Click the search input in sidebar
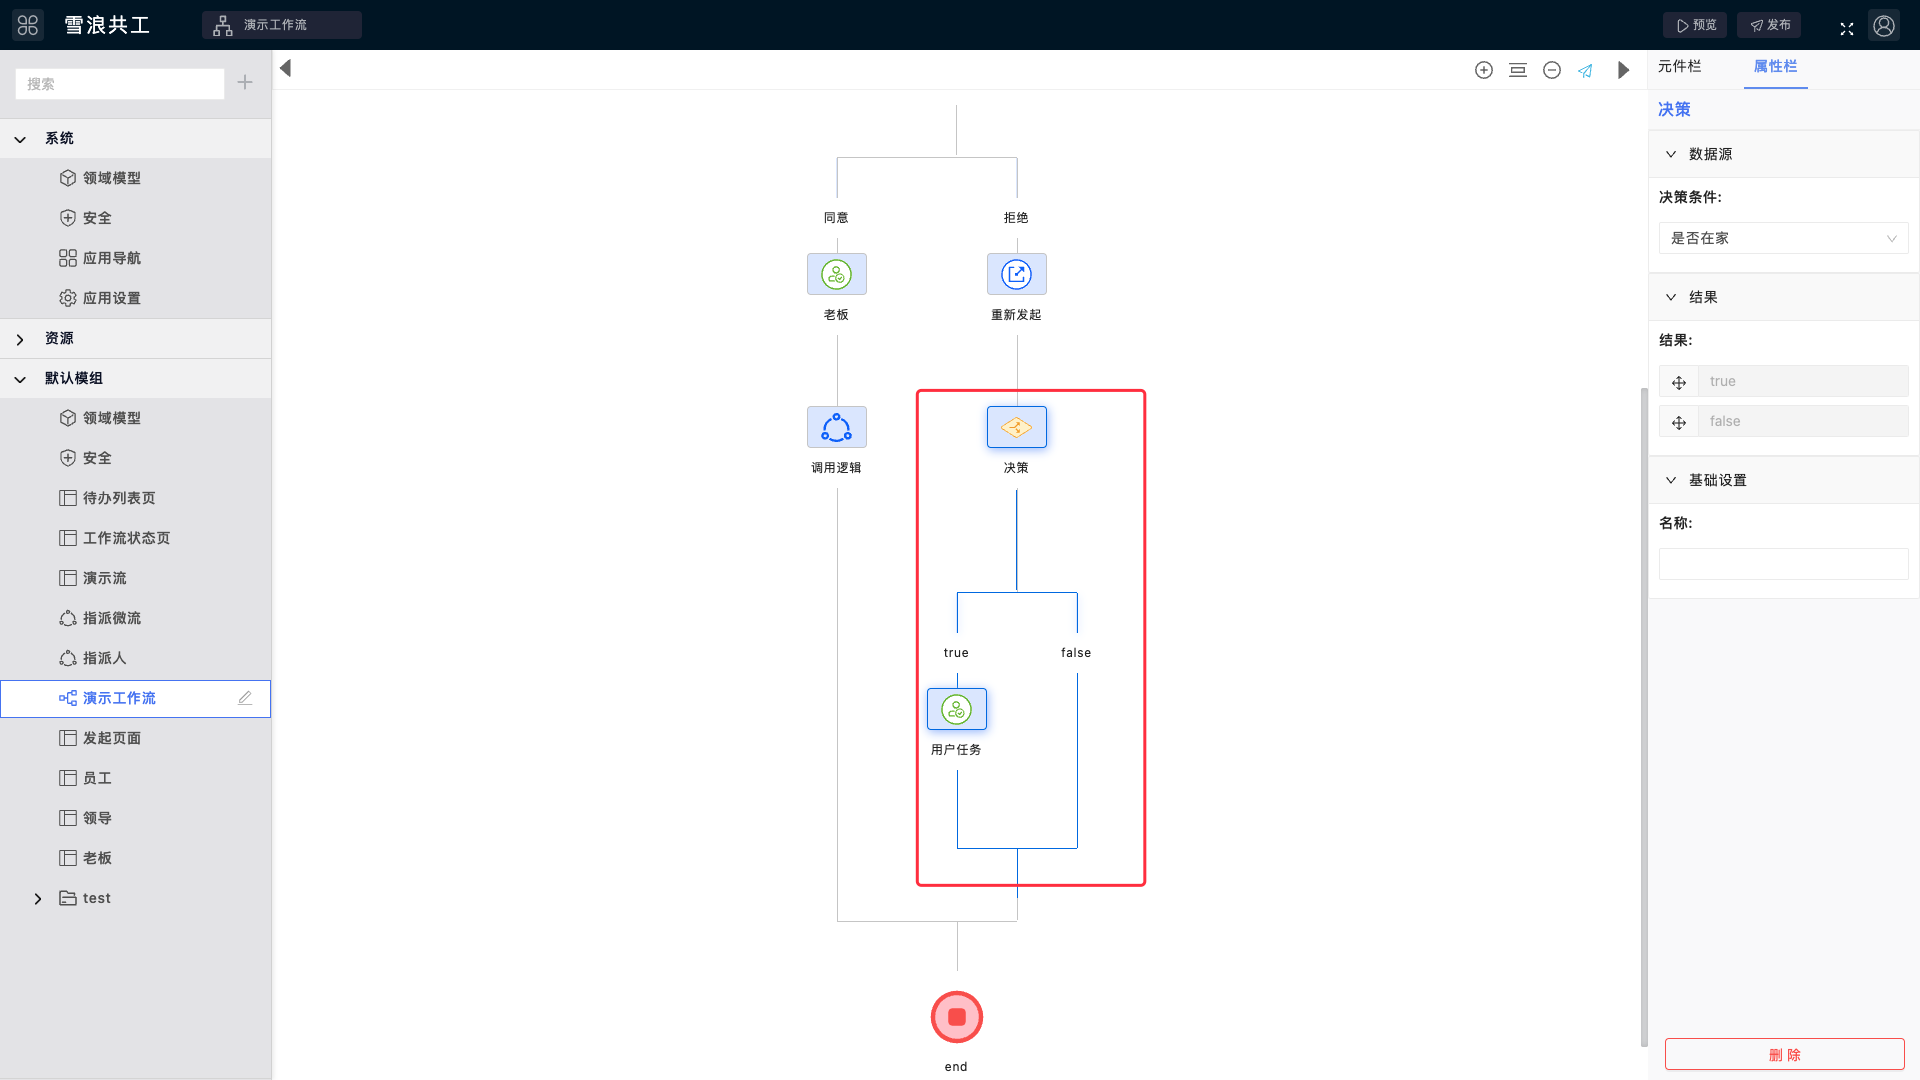The image size is (1920, 1080). pyautogui.click(x=120, y=84)
